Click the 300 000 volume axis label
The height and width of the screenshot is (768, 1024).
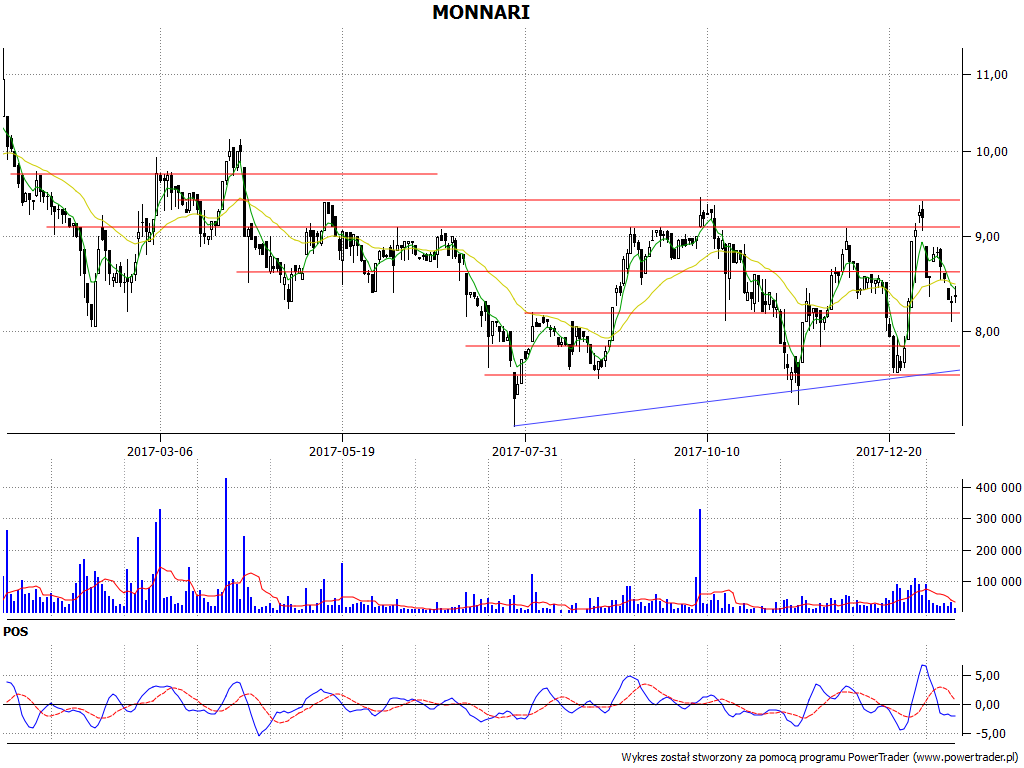[x=998, y=519]
